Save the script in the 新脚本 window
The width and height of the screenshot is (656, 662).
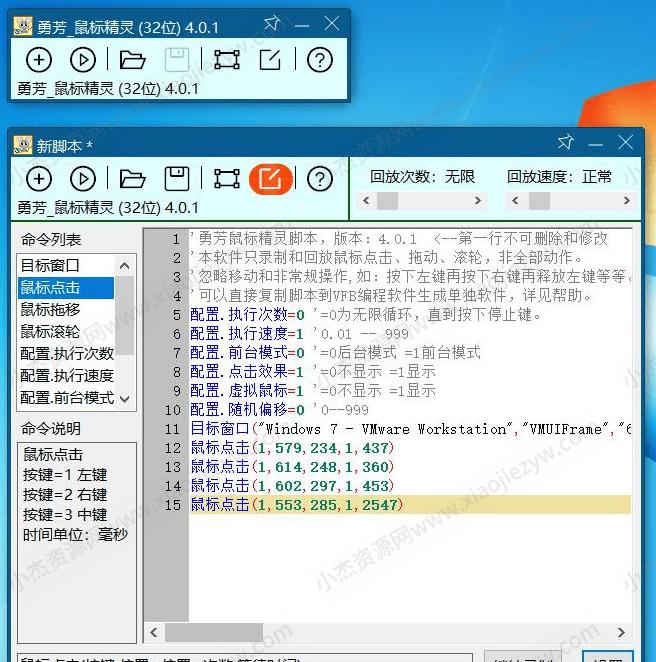(176, 179)
